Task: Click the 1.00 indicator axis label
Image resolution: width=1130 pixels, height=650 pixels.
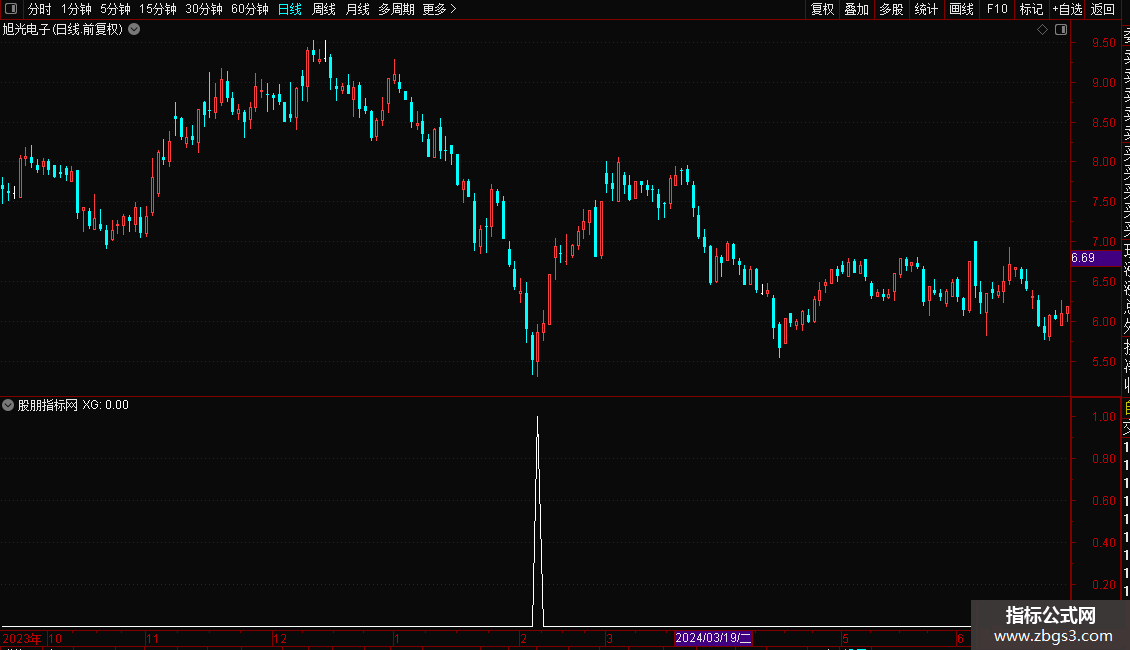Action: tap(1103, 417)
